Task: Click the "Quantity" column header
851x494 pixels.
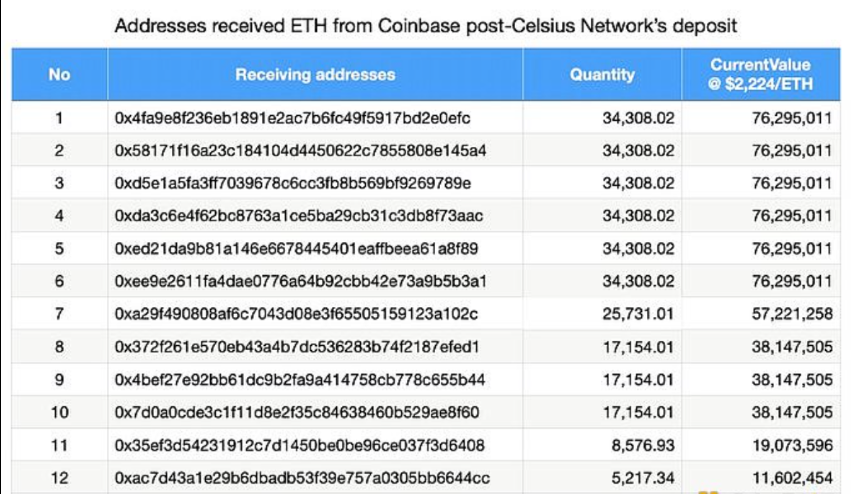Action: (602, 75)
